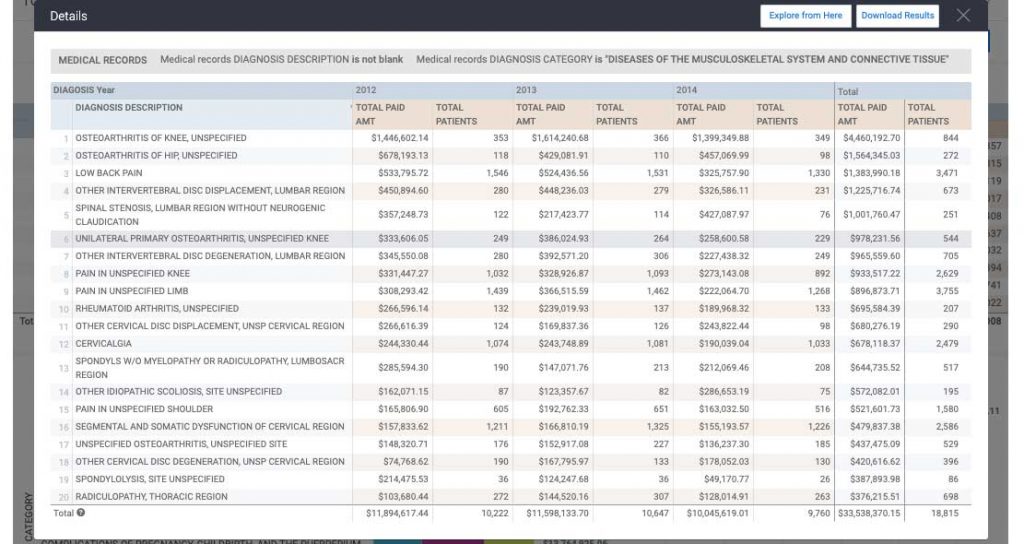Screen dimensions: 1024x544
Task: Click the 2012 TOTAL PAID AMT column header
Action: (380, 114)
